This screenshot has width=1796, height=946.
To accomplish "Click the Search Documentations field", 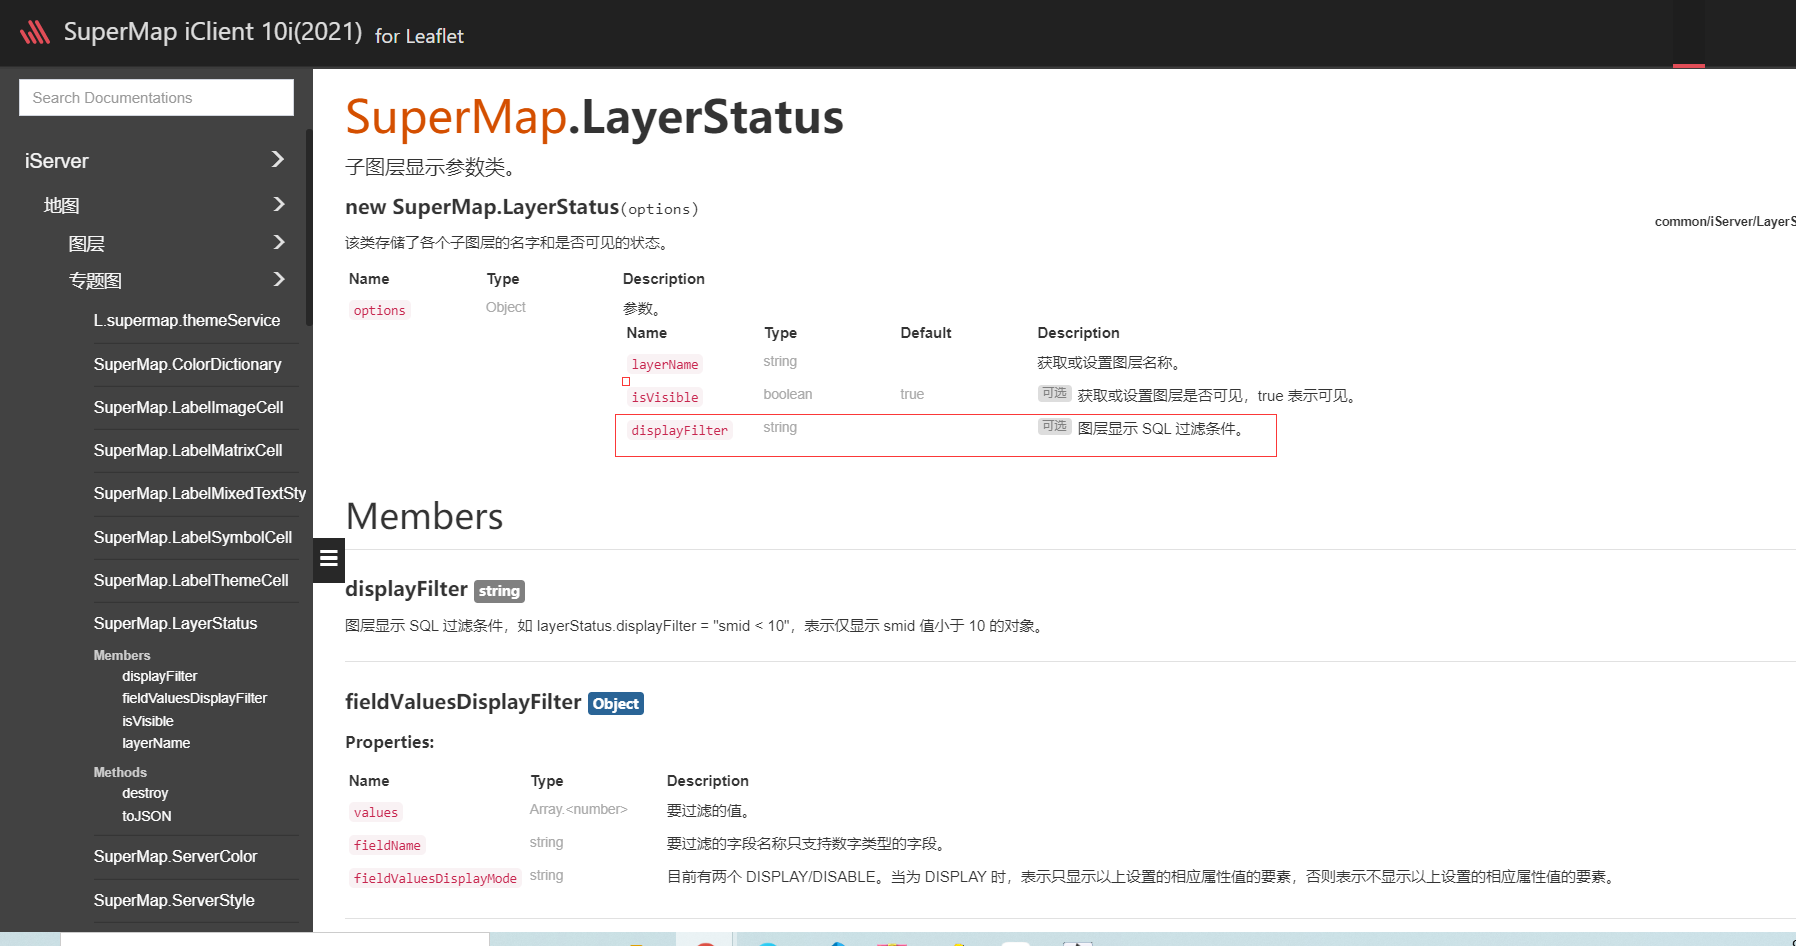I will click(x=156, y=98).
